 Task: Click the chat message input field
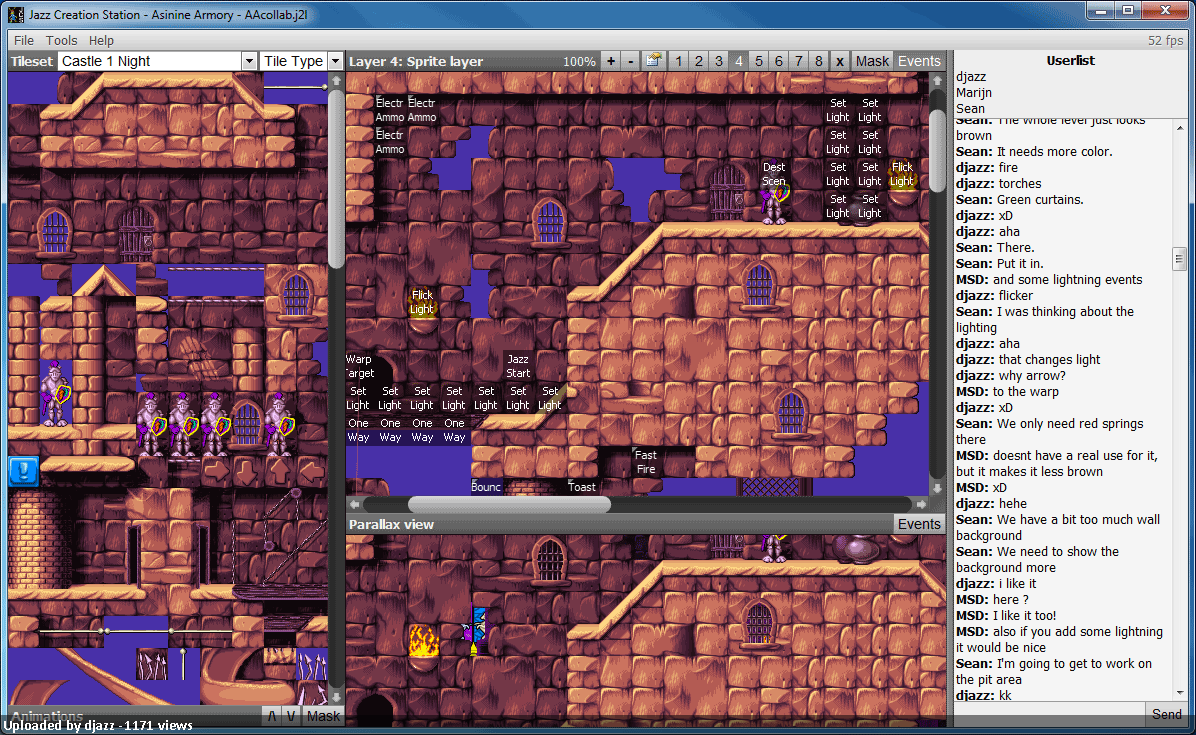(1049, 714)
